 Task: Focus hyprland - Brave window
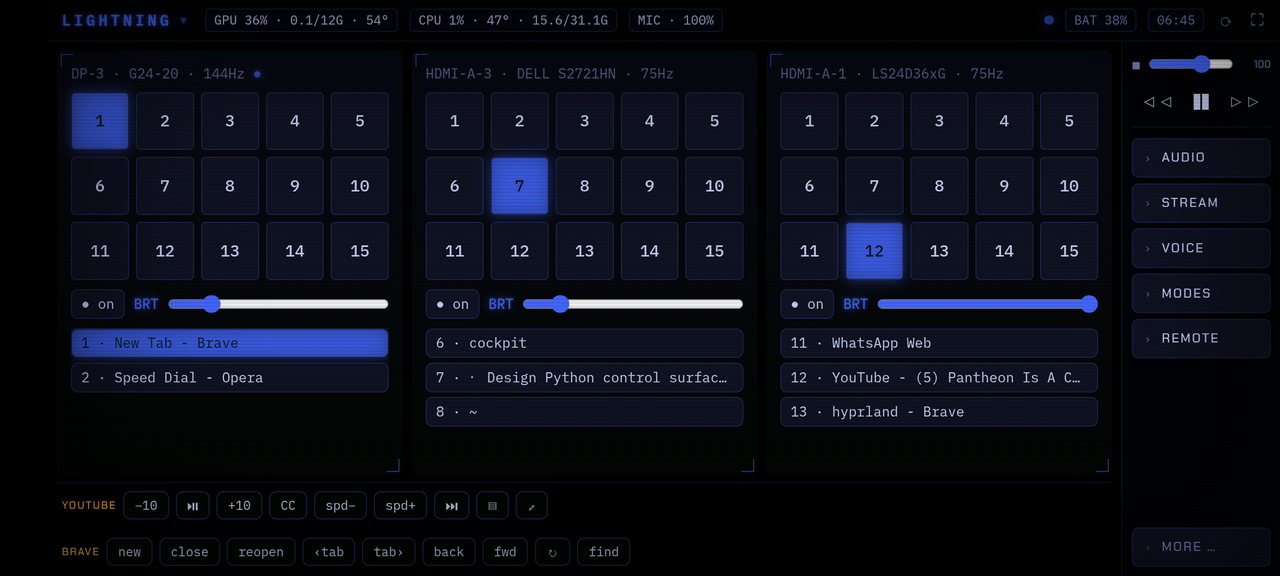[x=939, y=412]
